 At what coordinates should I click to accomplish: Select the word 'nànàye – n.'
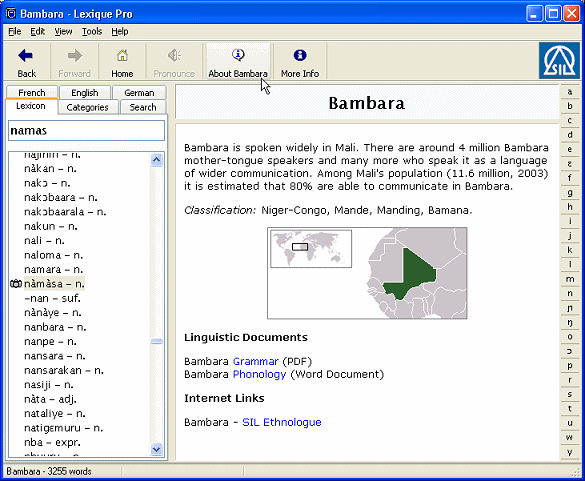(x=53, y=313)
